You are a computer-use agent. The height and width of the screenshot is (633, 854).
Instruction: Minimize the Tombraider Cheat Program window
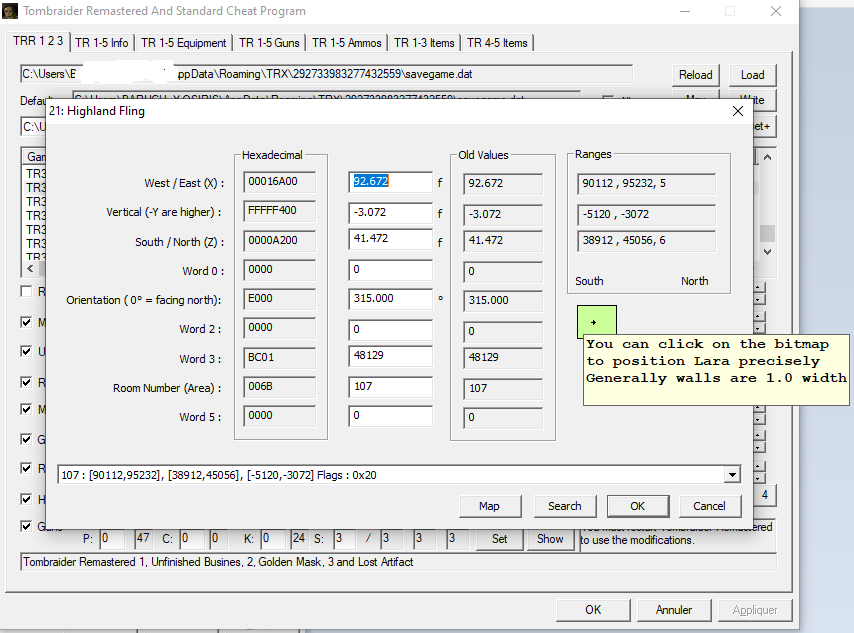coord(685,11)
